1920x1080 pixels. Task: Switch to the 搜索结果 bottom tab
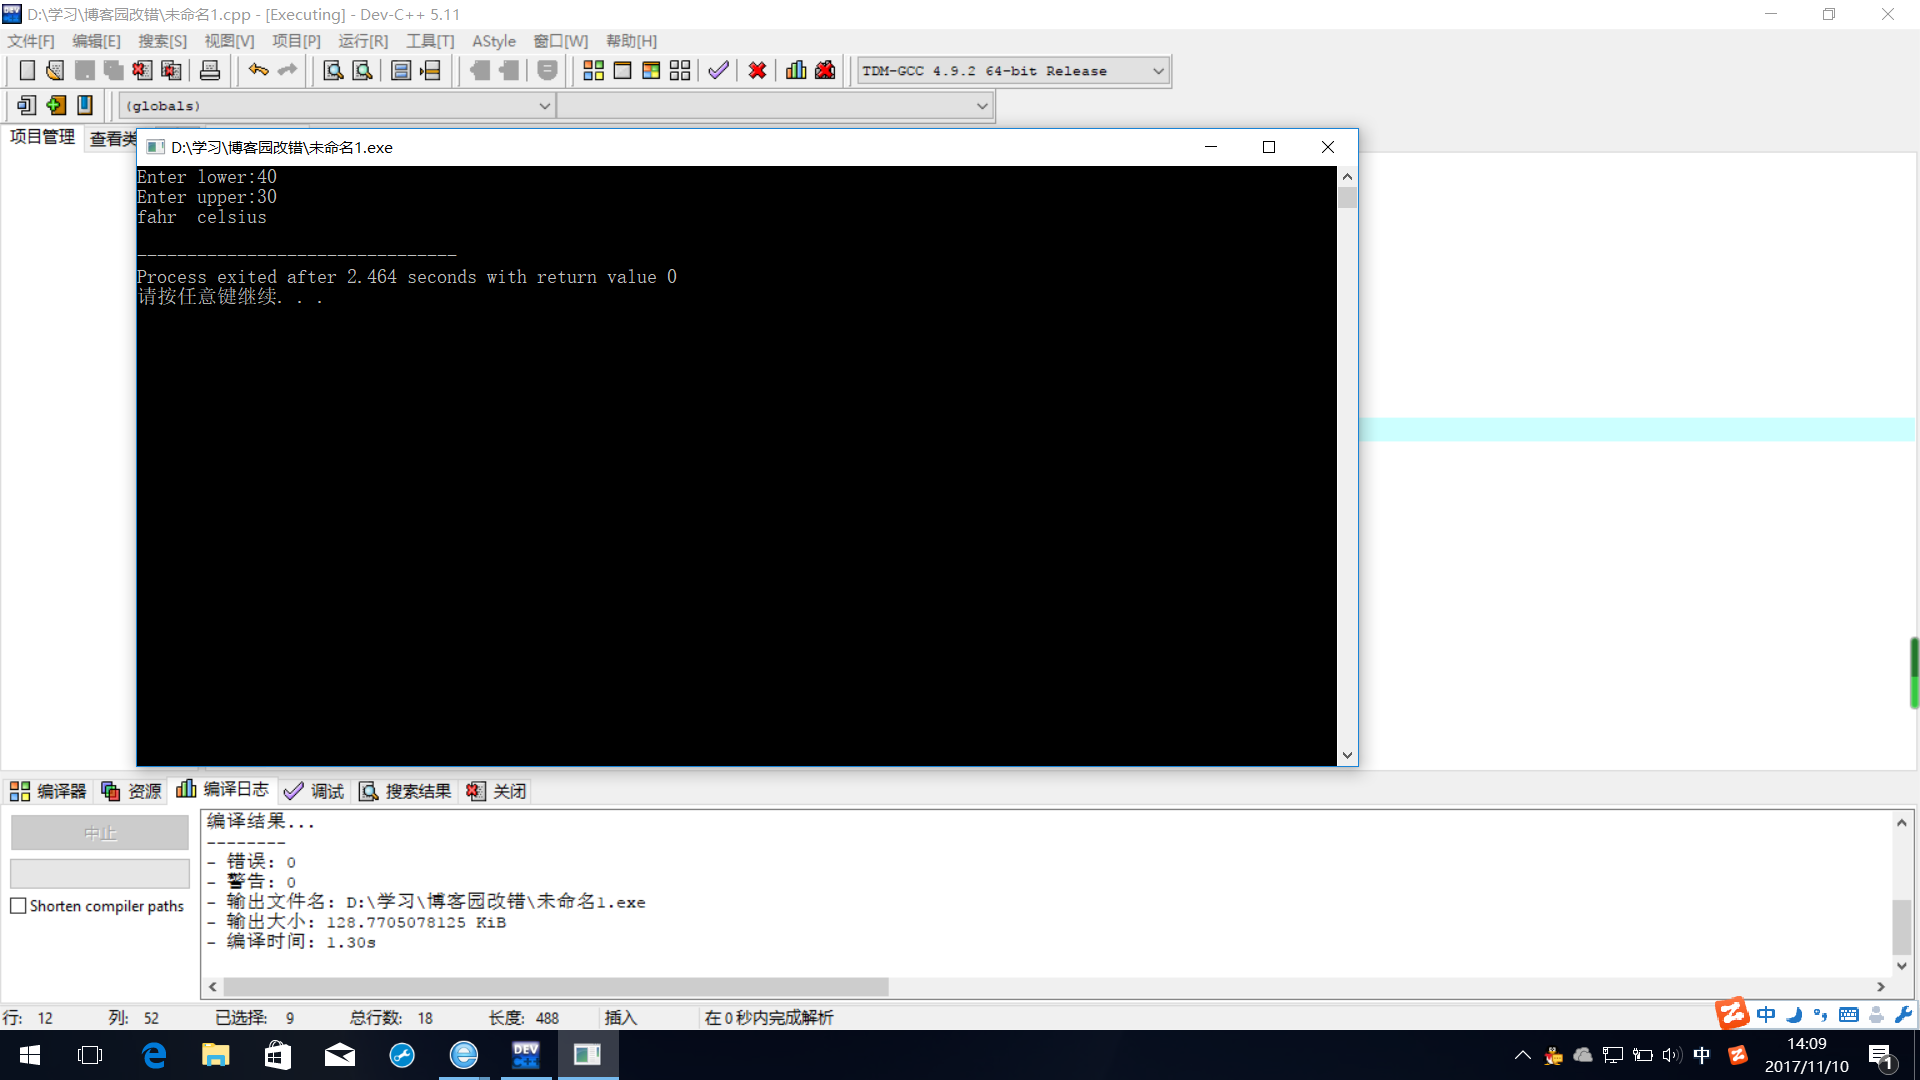(x=405, y=791)
